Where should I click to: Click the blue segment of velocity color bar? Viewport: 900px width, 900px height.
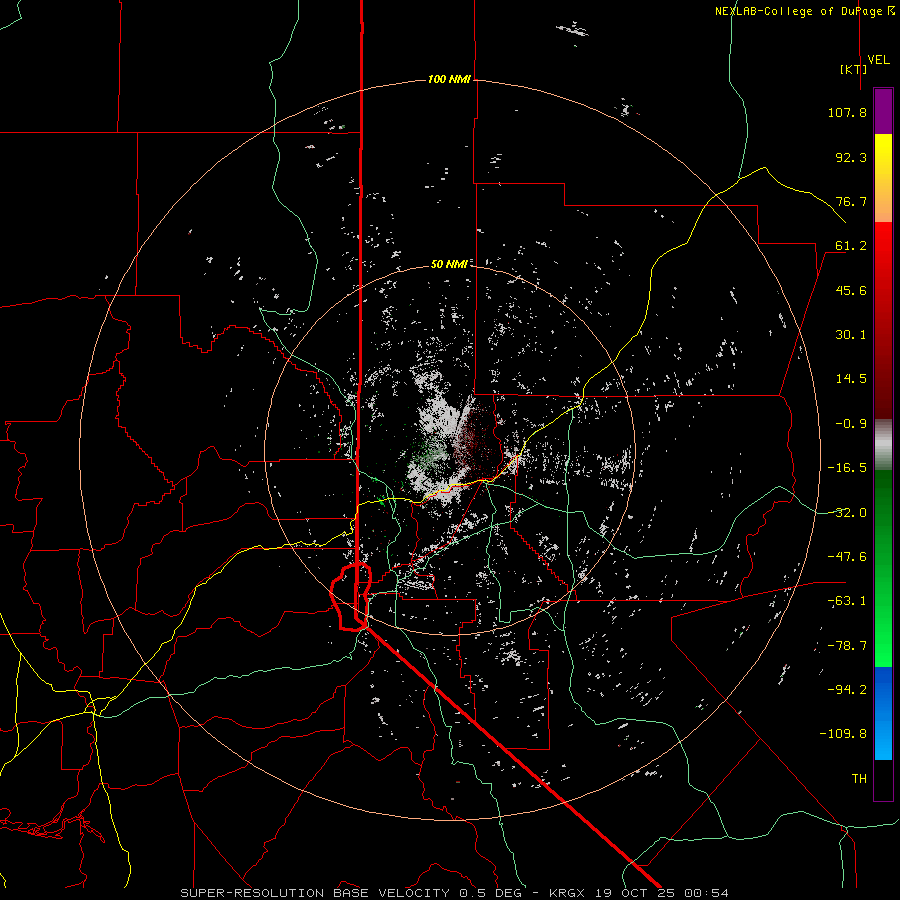click(883, 713)
